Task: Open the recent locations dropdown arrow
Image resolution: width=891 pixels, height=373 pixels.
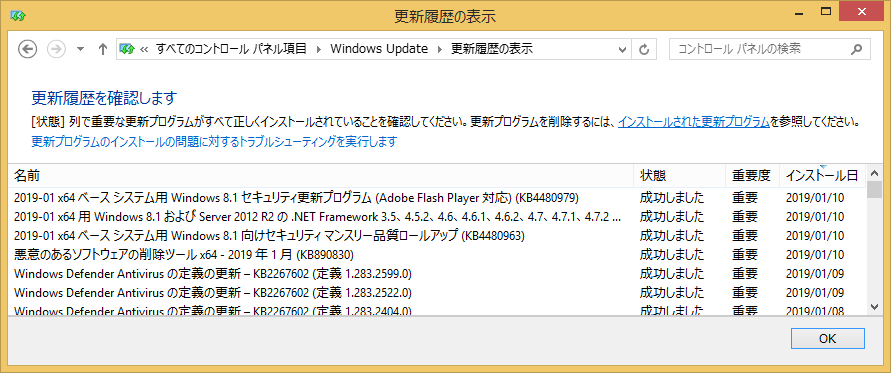Action: point(80,49)
